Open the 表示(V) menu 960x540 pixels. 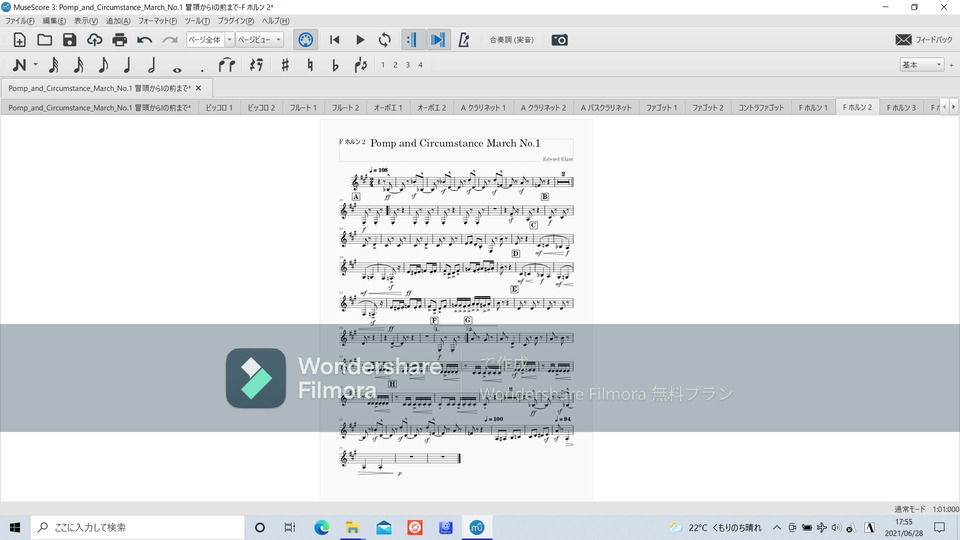tap(86, 21)
